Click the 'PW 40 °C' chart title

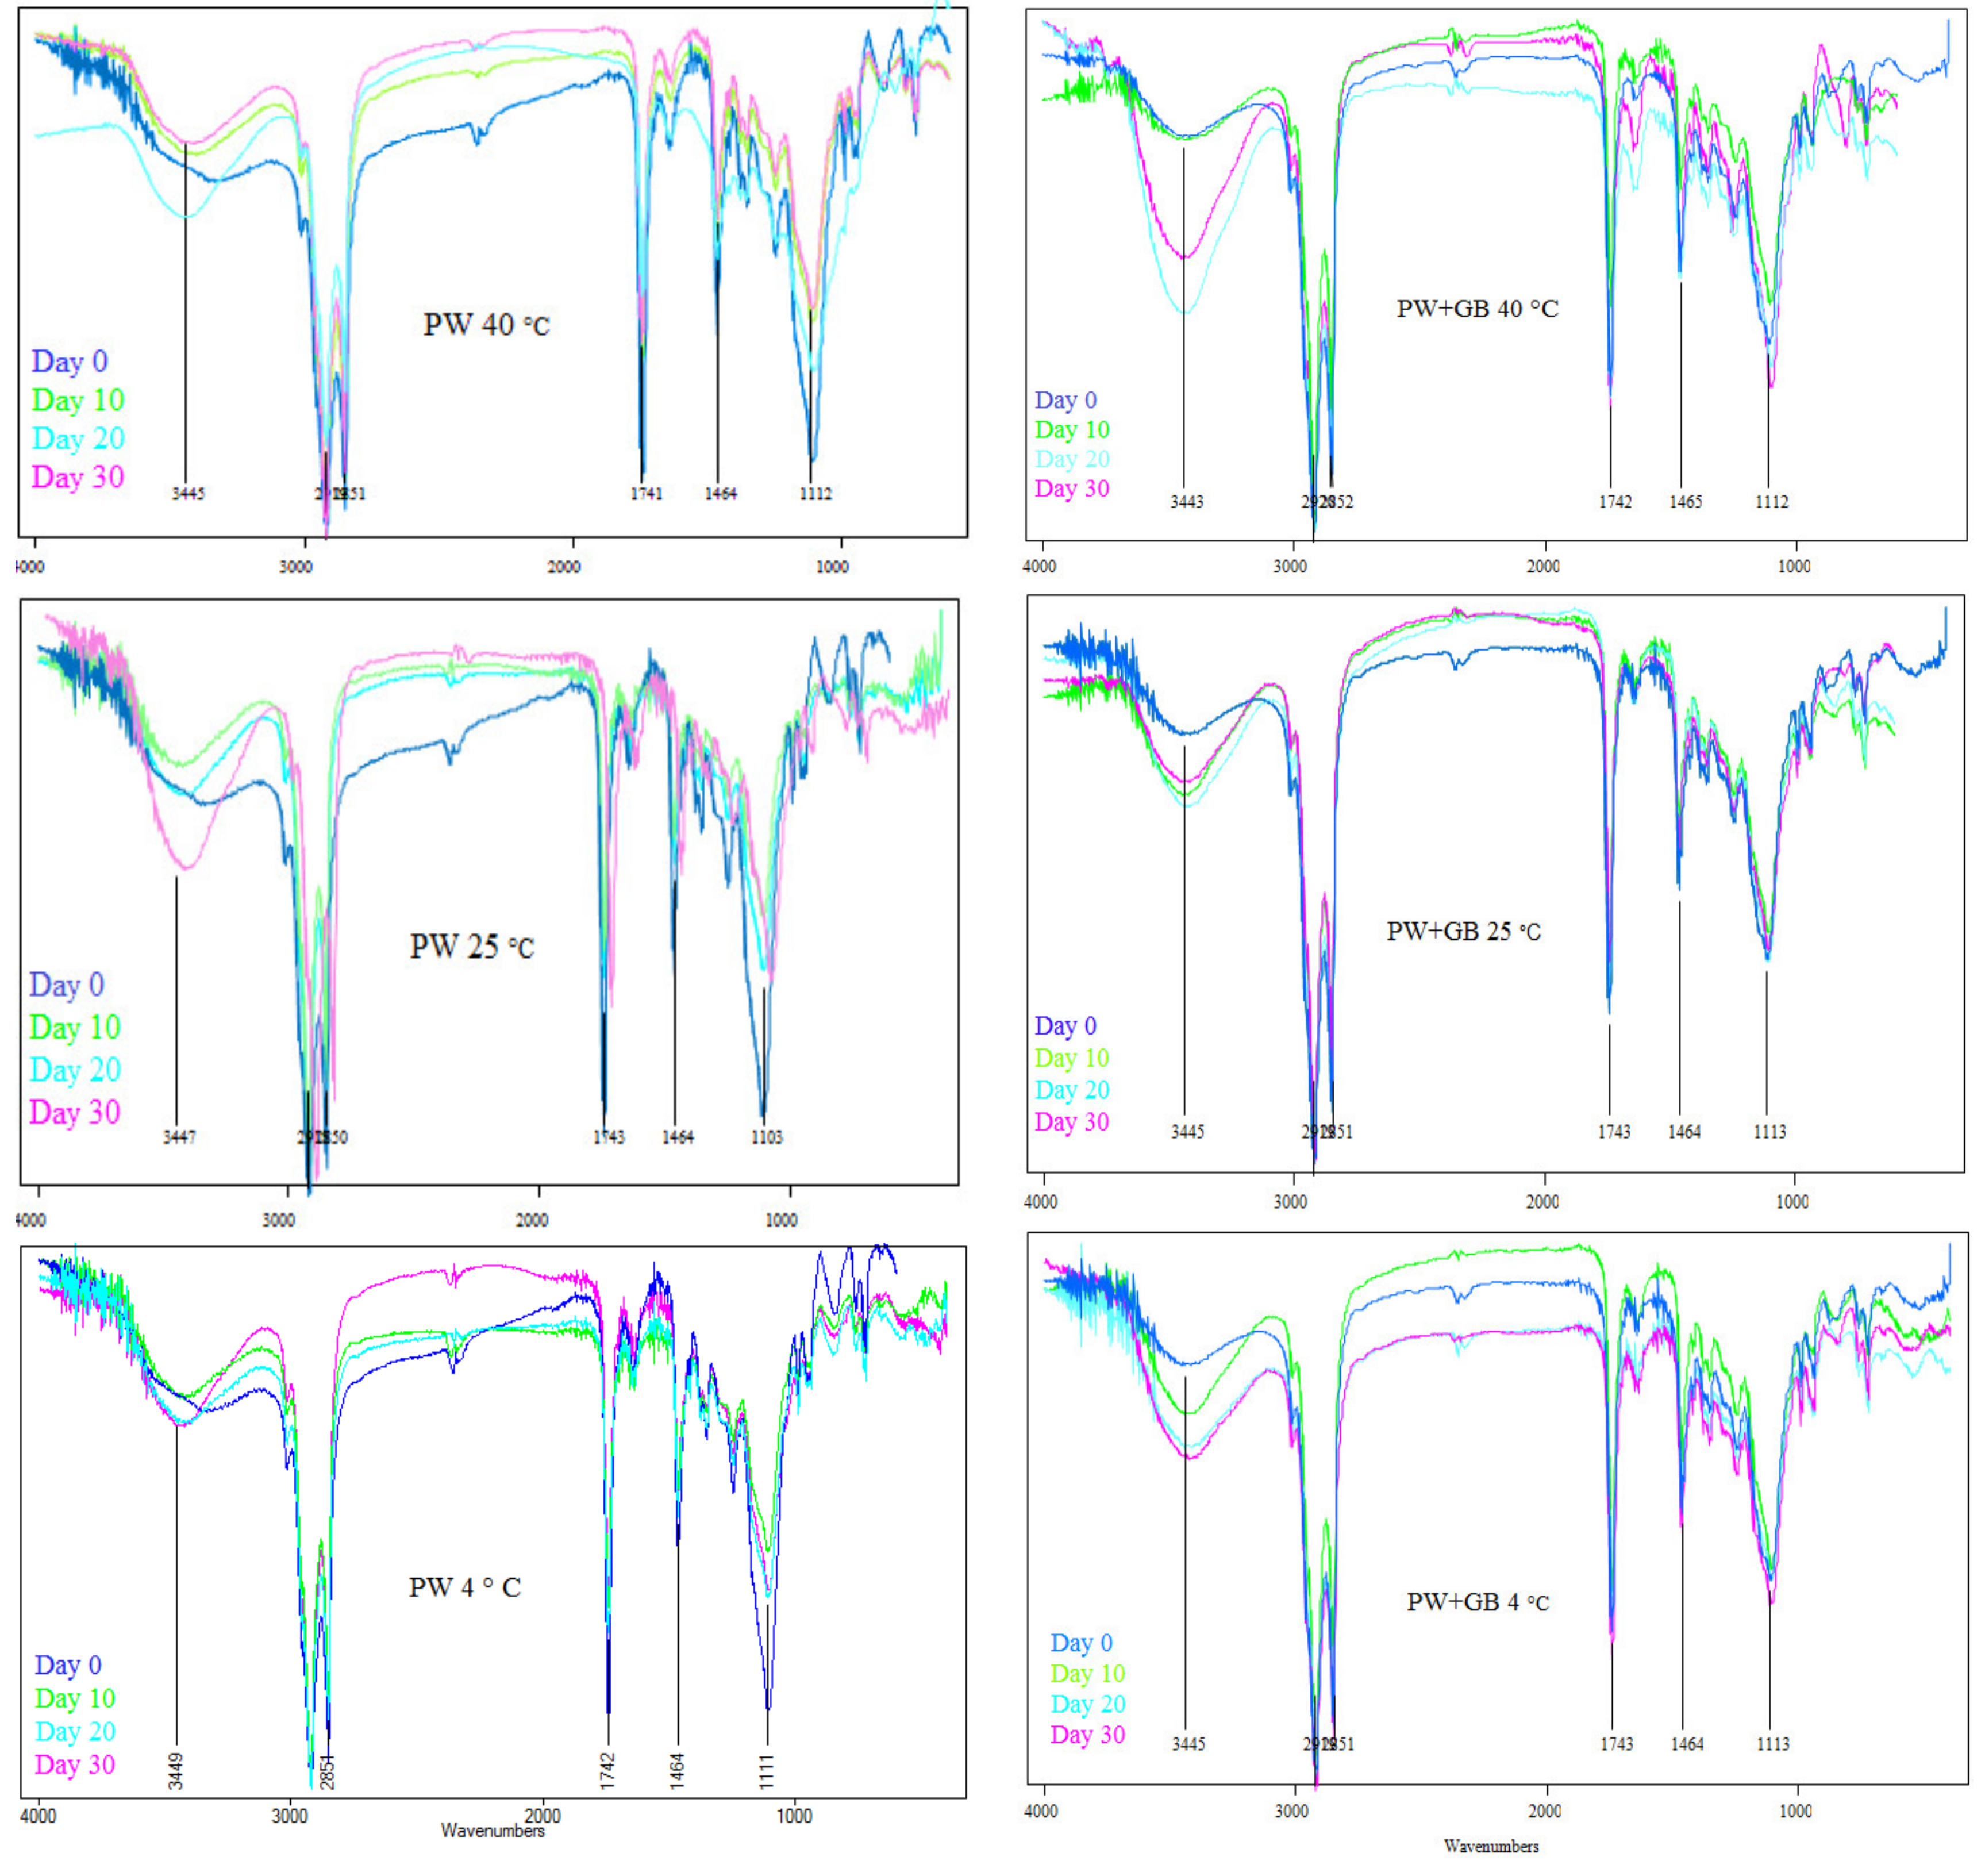pyautogui.click(x=486, y=325)
